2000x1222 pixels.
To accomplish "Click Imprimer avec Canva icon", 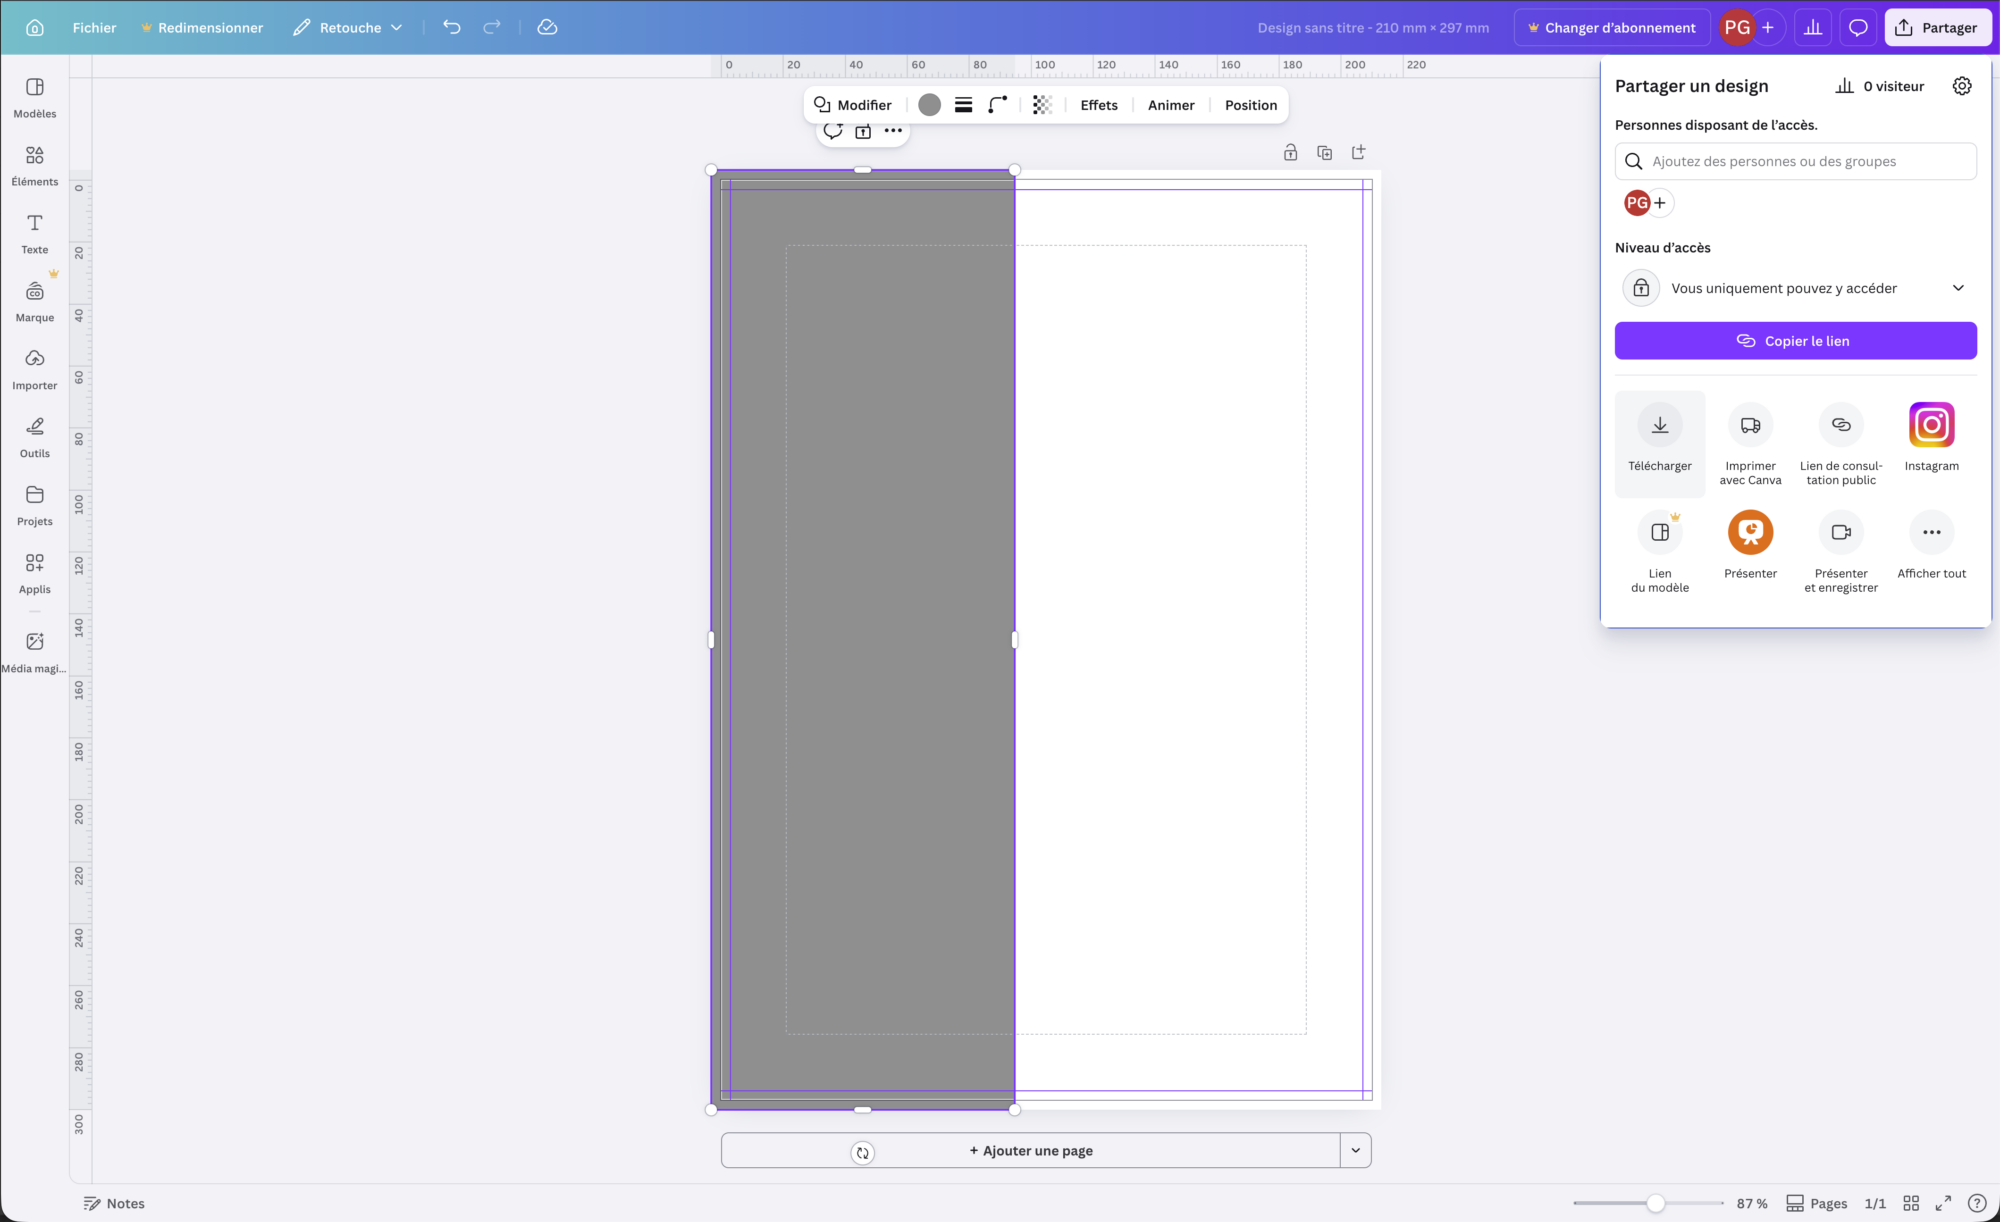I will pos(1750,426).
